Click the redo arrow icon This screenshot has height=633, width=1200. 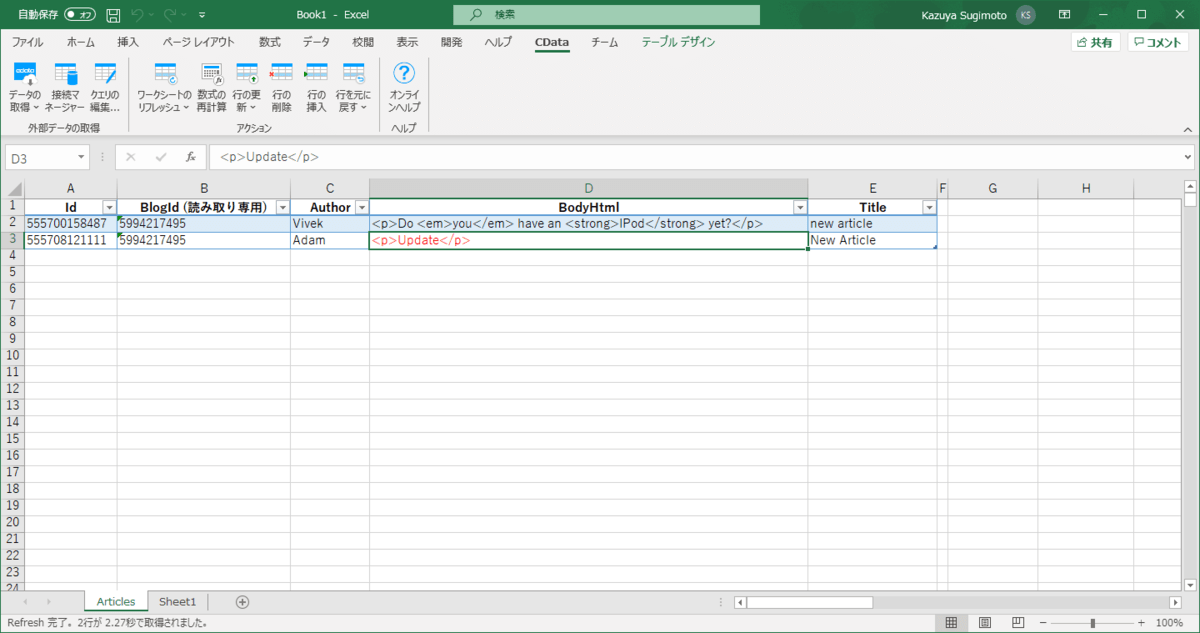(x=169, y=15)
